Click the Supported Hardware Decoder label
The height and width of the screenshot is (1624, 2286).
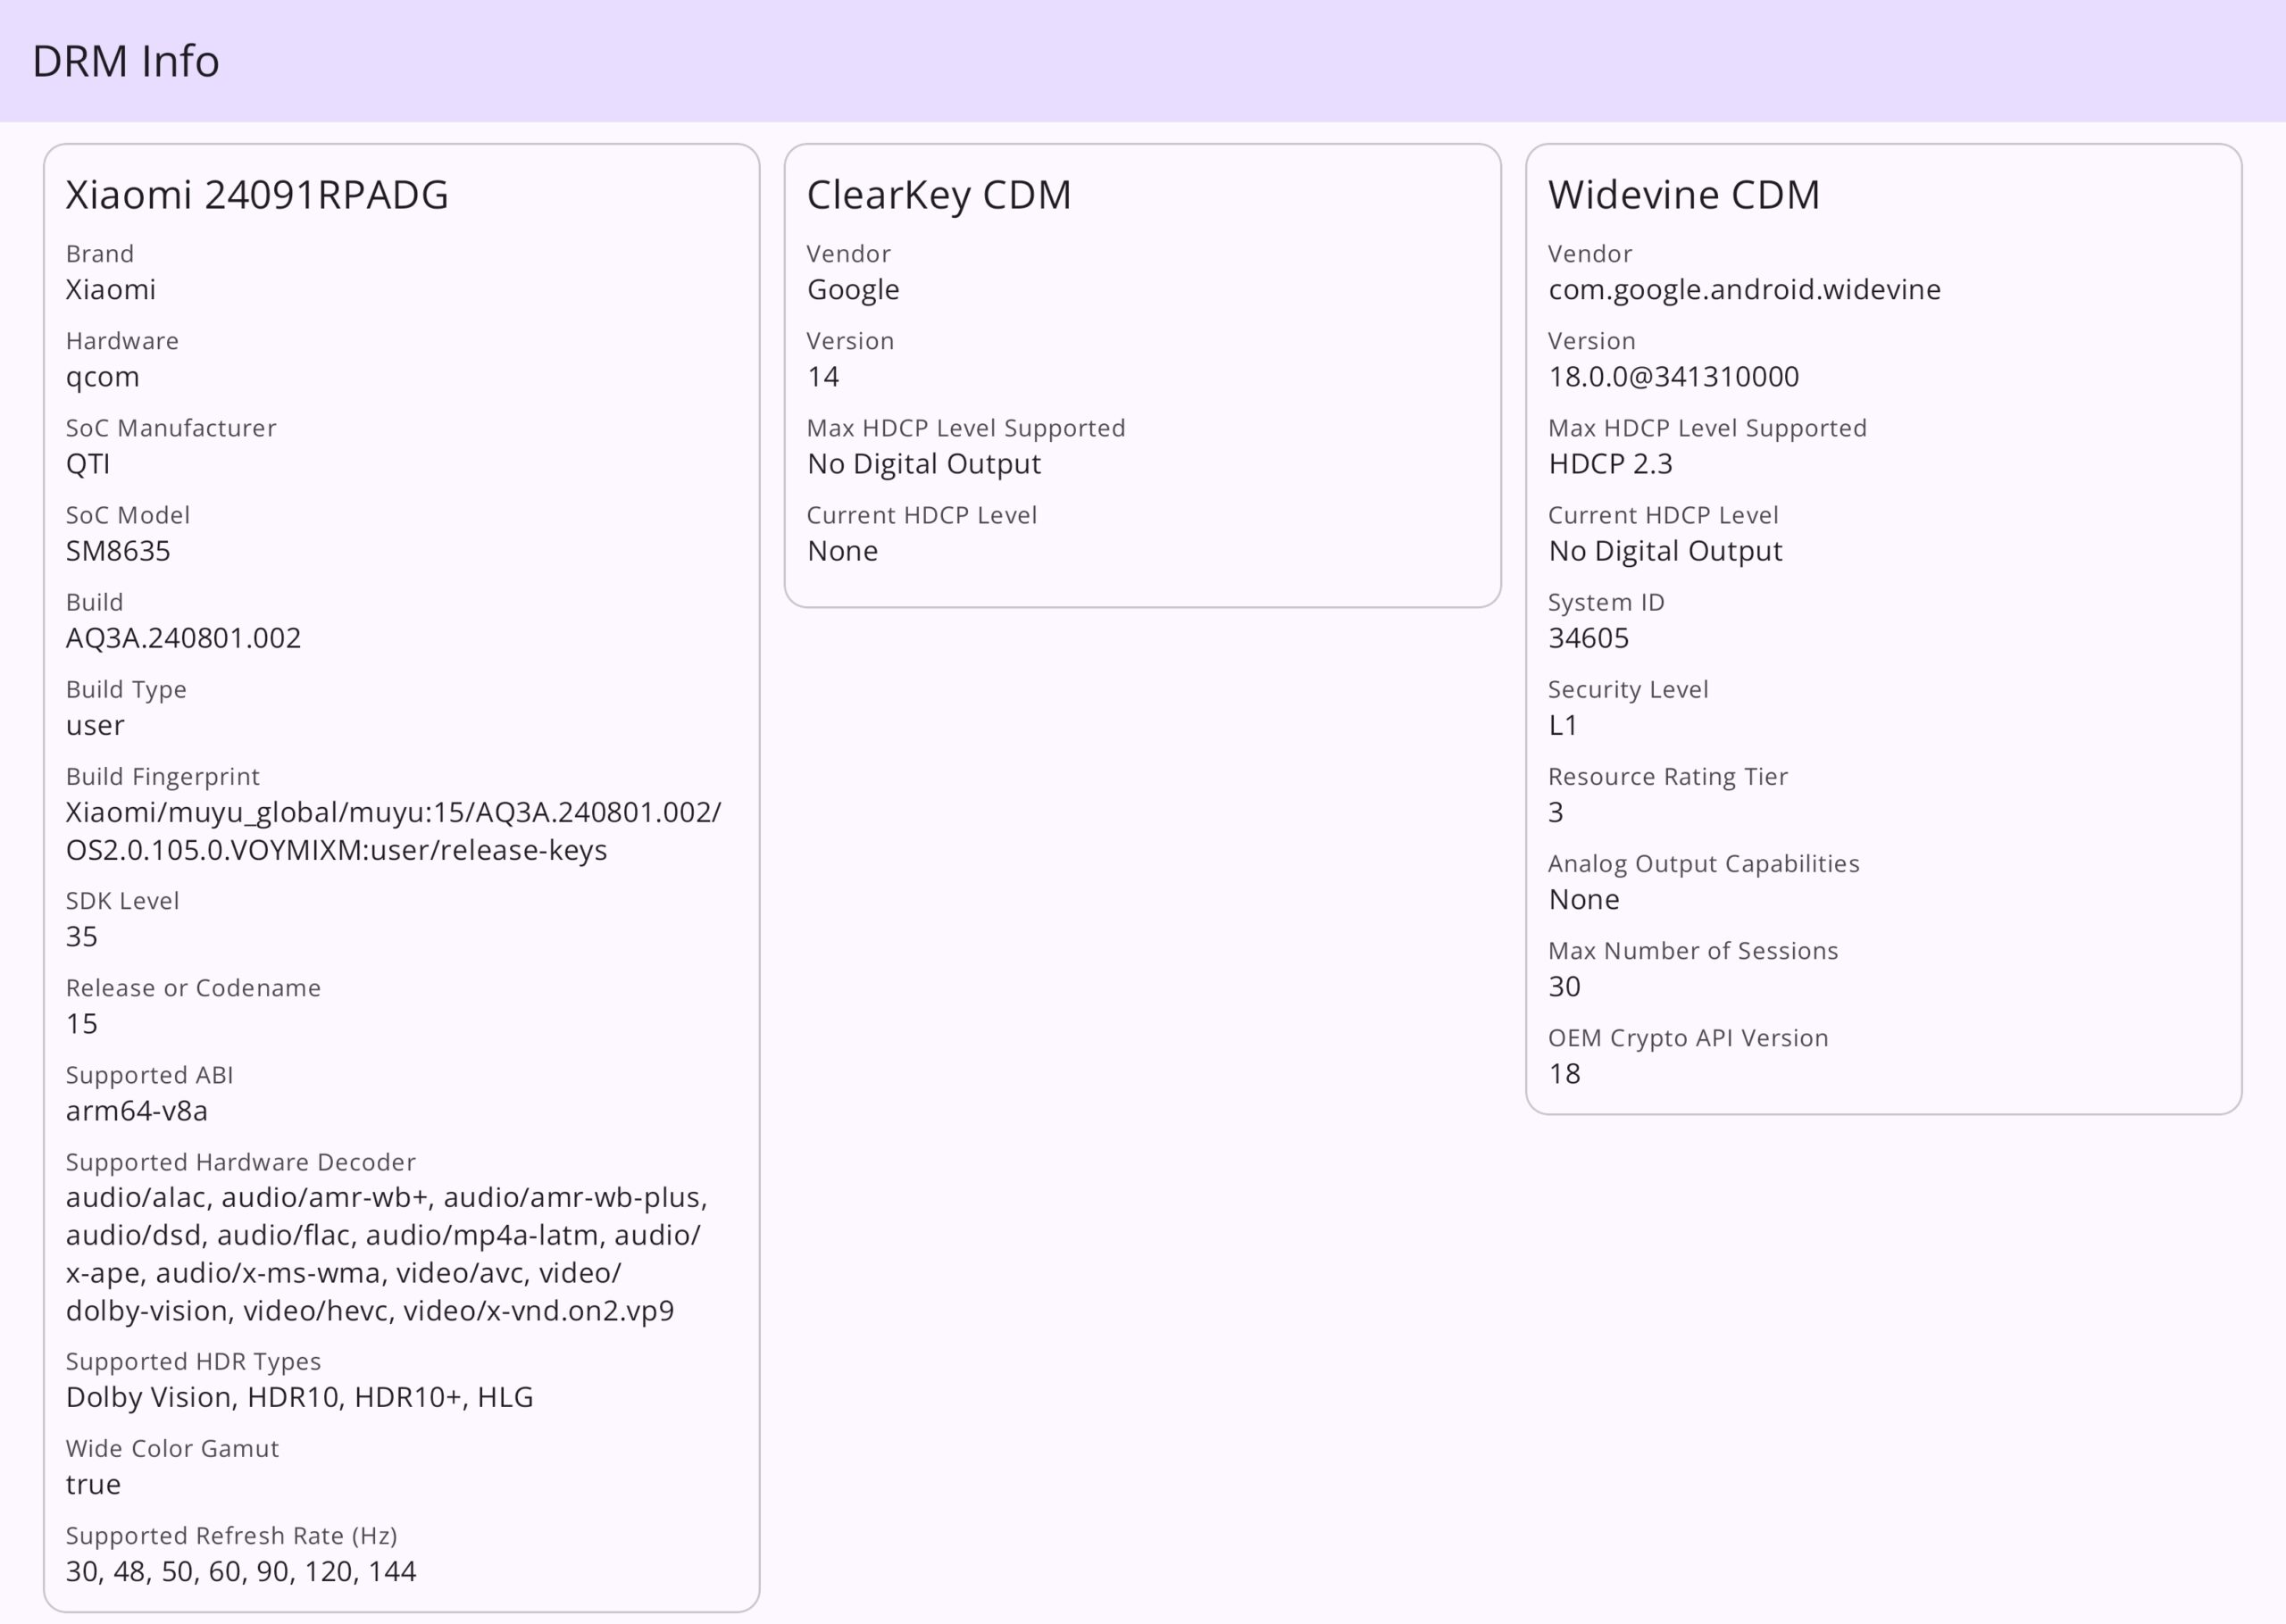[x=240, y=1163]
